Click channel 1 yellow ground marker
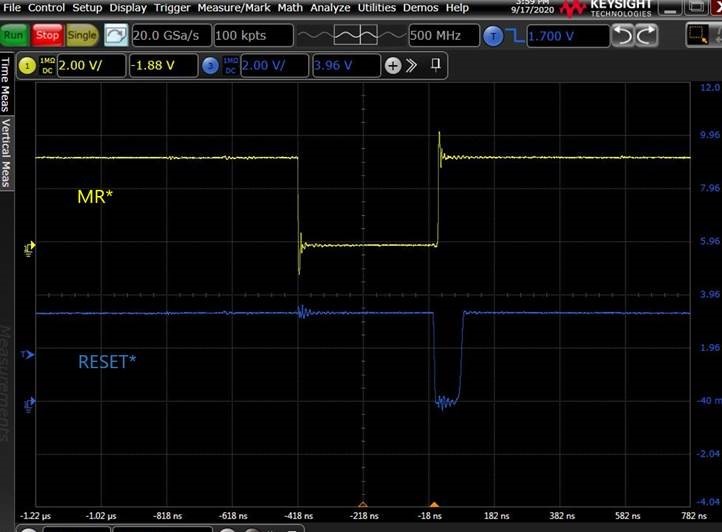This screenshot has height=532, width=722. coord(29,248)
